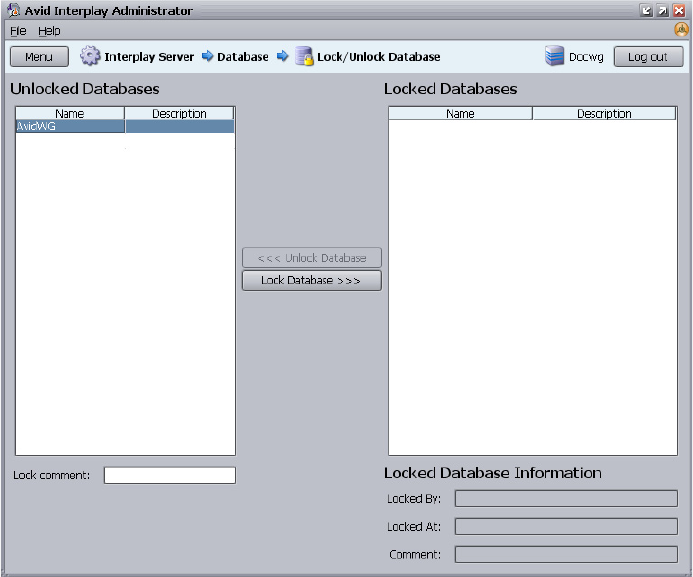Click the blue arrow before Database breadcrumb
This screenshot has width=693, height=577.
click(x=207, y=56)
